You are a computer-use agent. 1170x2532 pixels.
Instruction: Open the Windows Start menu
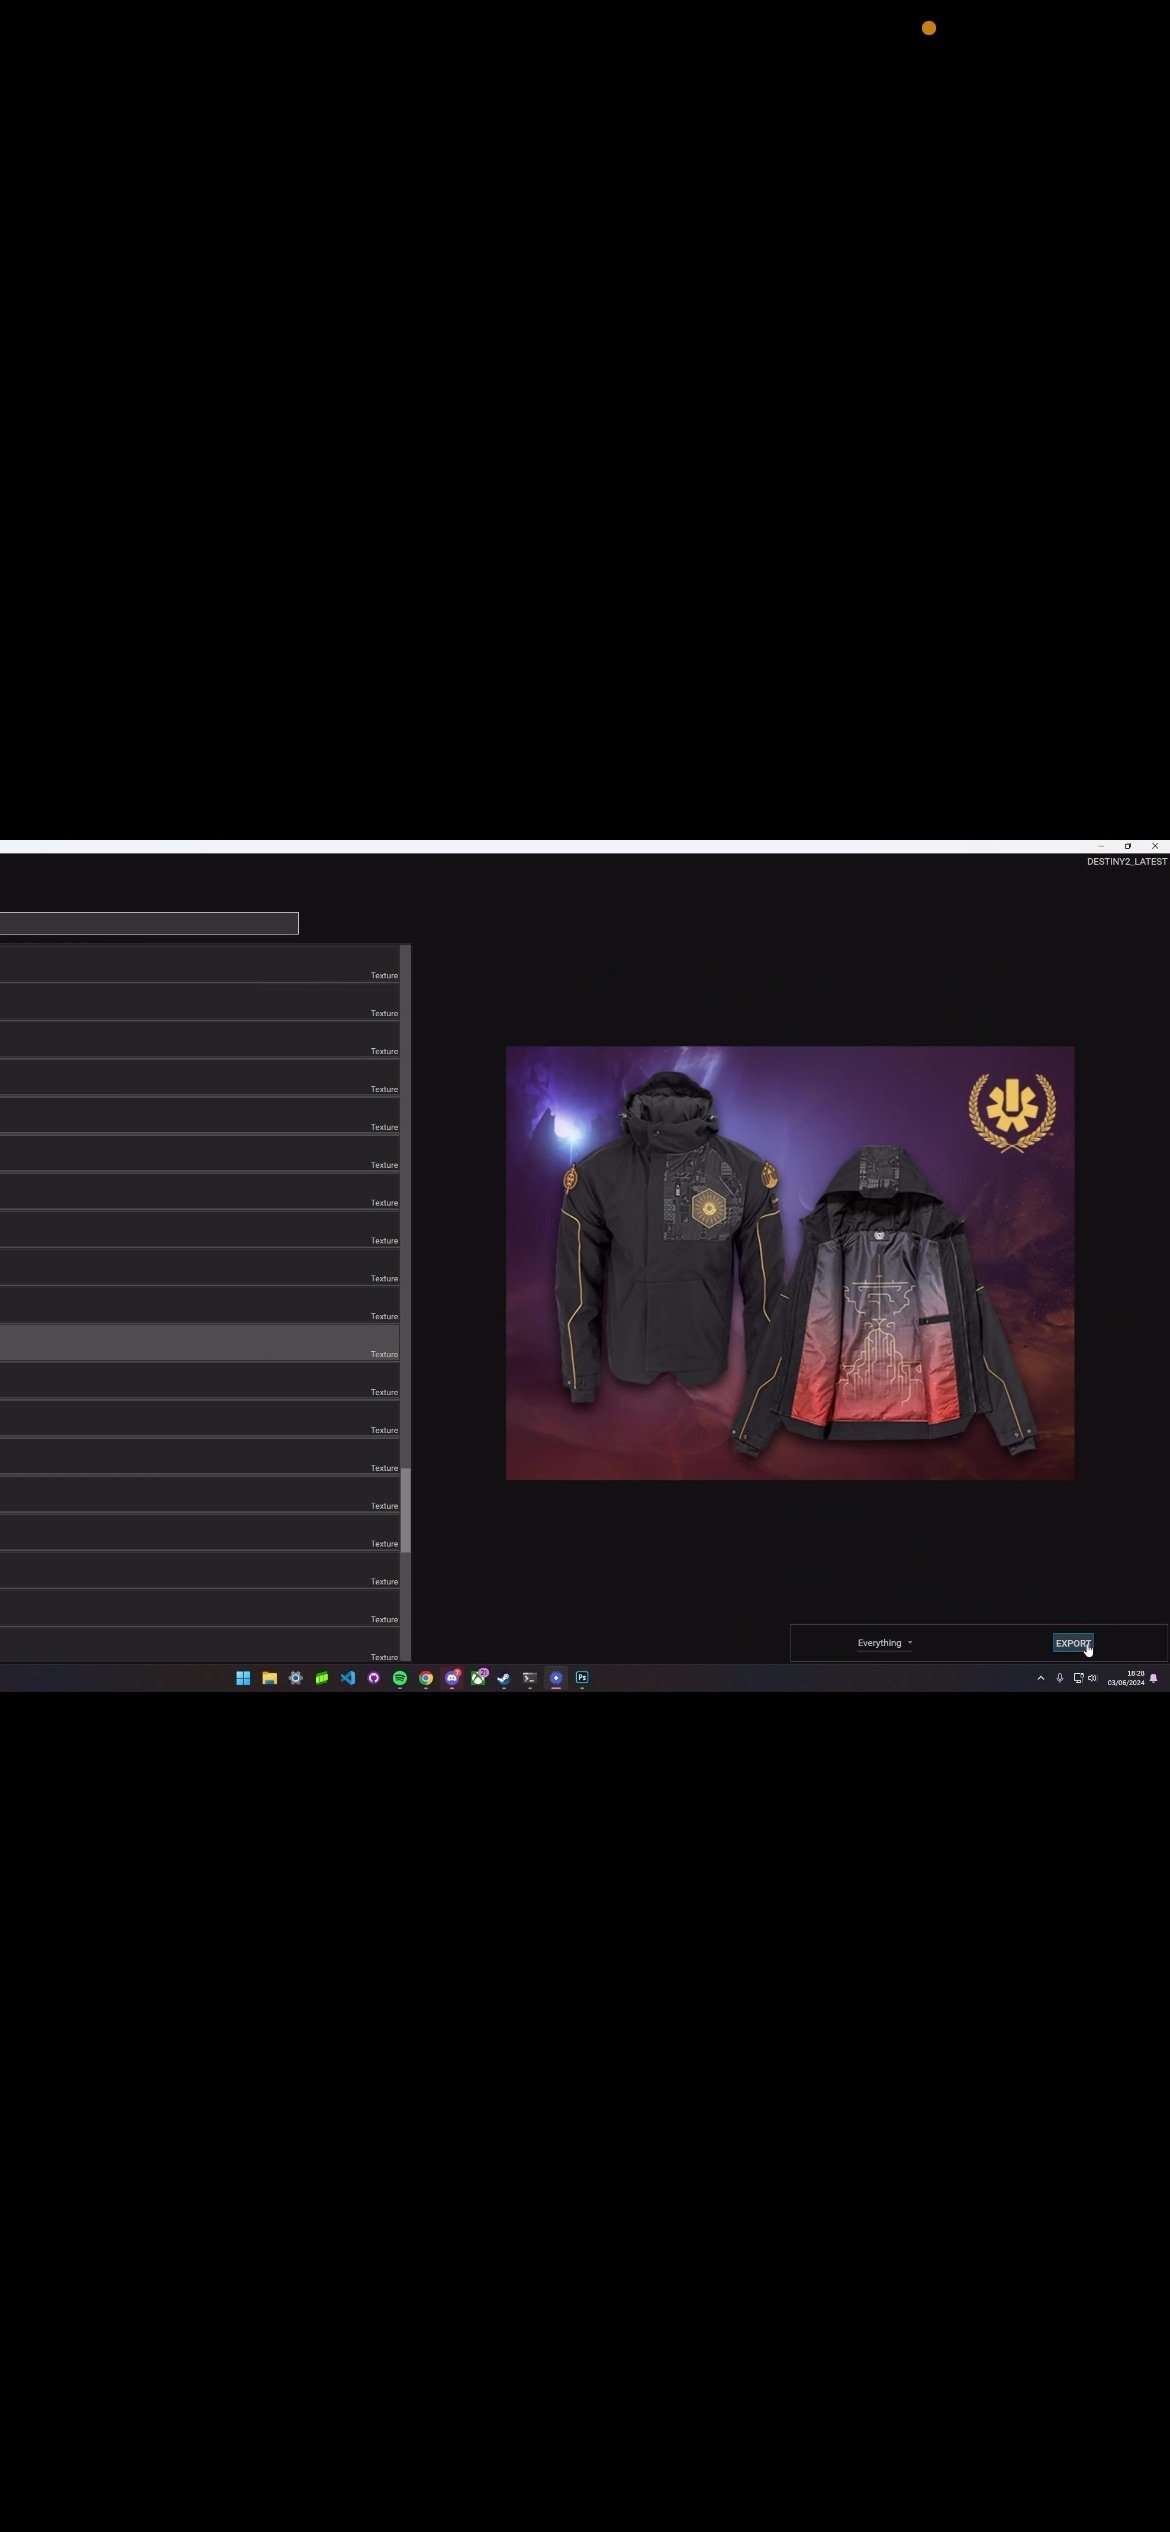[243, 1678]
